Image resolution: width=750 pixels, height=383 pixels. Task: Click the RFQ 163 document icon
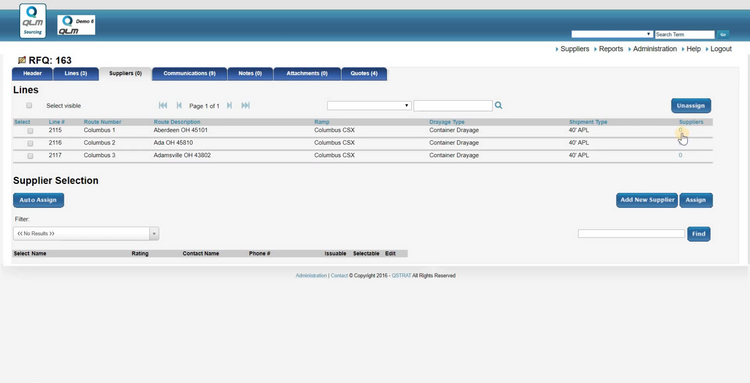(22, 60)
